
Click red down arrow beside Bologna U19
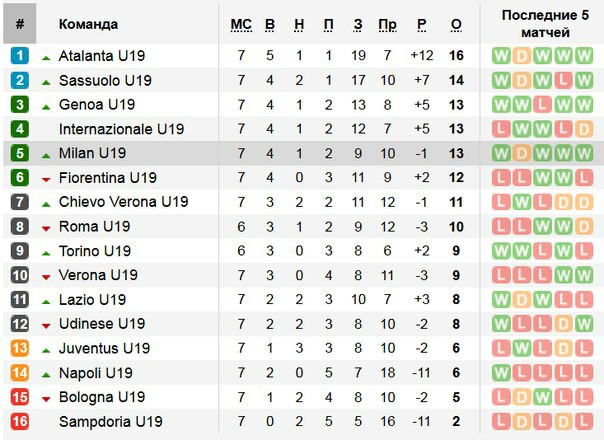pos(46,399)
